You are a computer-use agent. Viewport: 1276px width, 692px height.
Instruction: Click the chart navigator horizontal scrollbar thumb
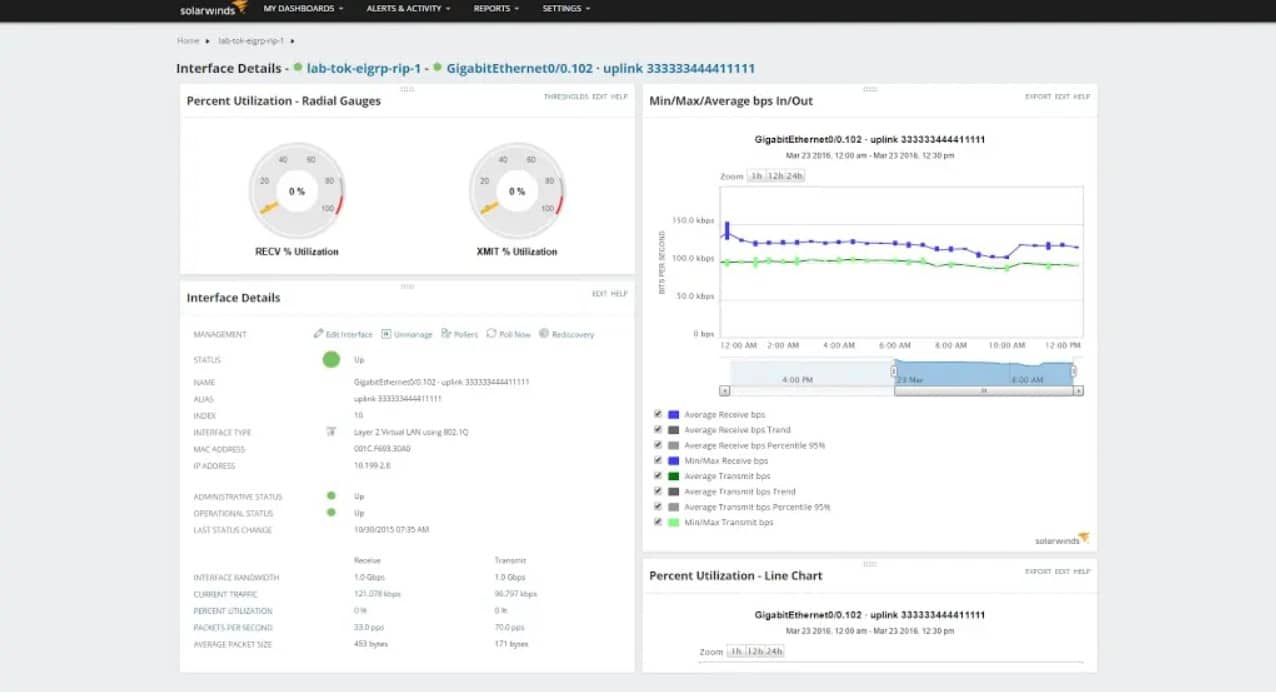pyautogui.click(x=984, y=391)
